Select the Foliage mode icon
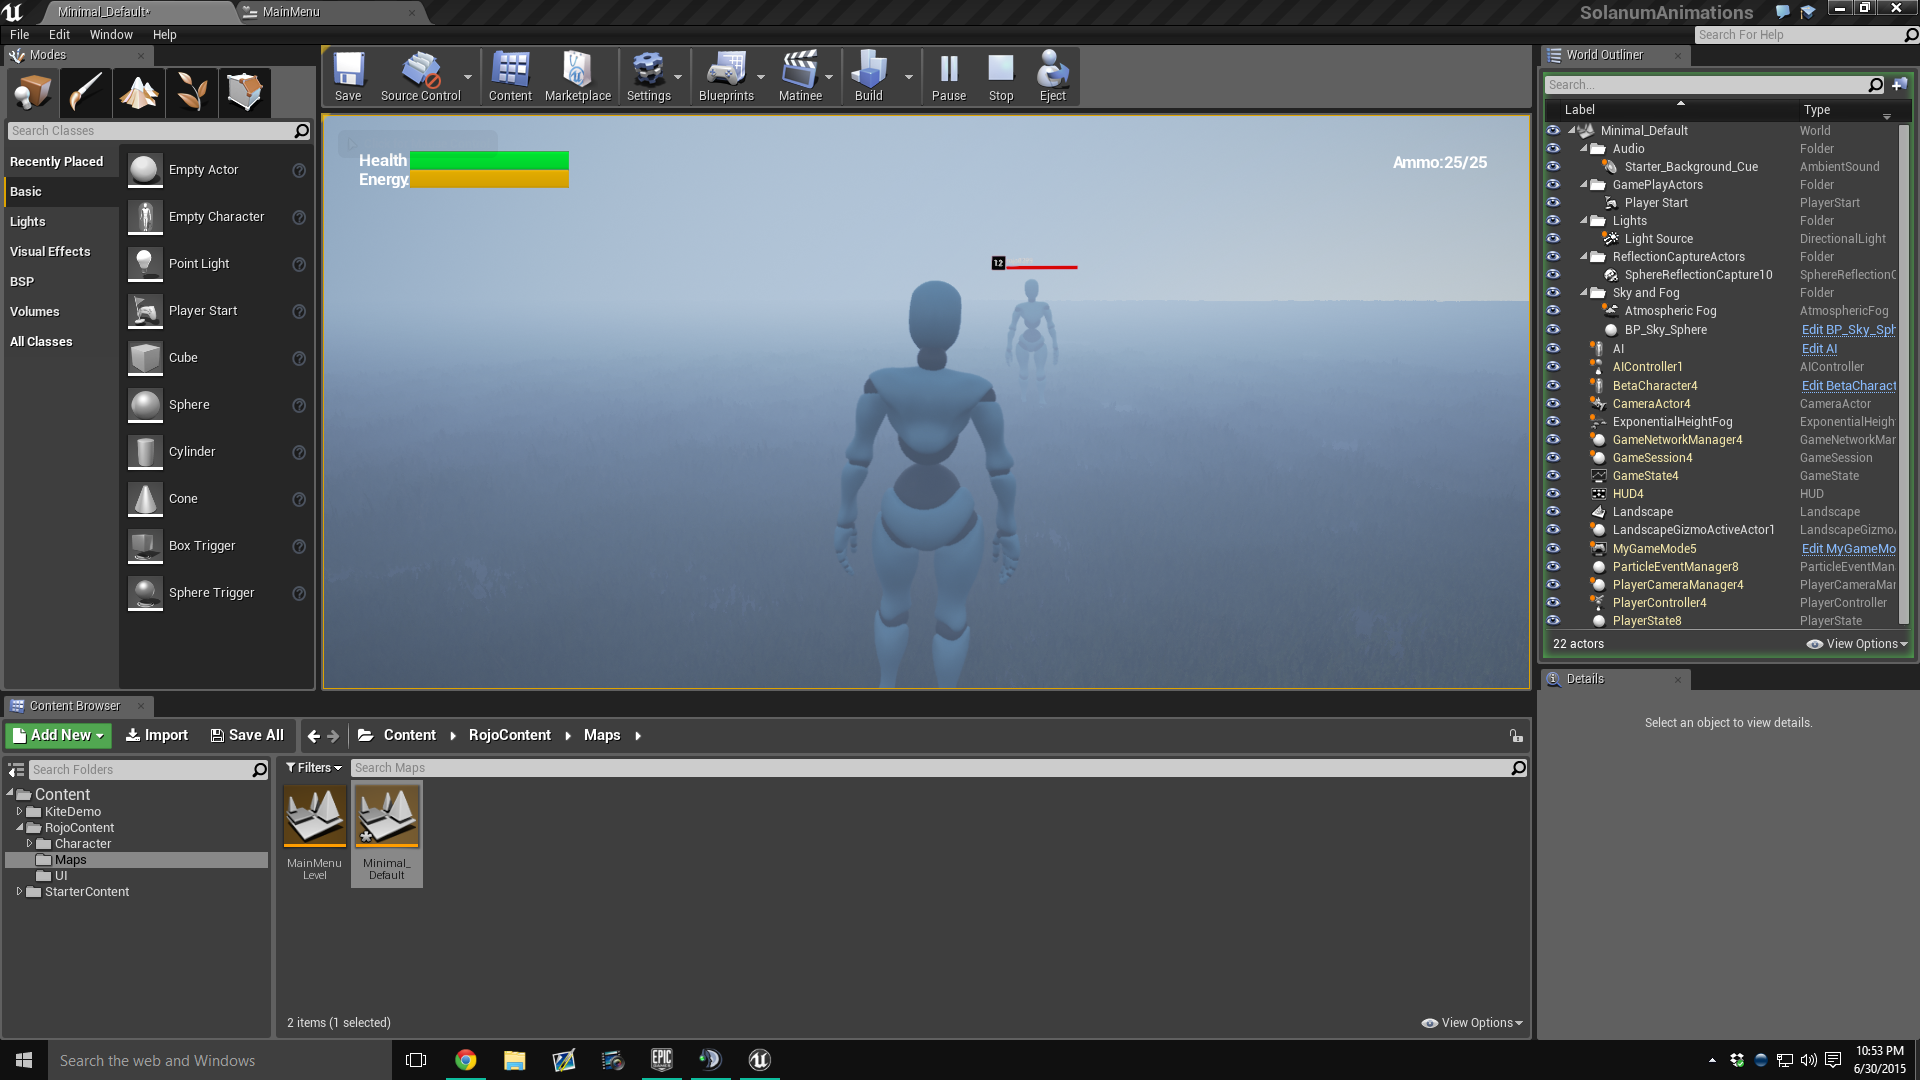Screen dimensions: 1920x1080 point(192,93)
